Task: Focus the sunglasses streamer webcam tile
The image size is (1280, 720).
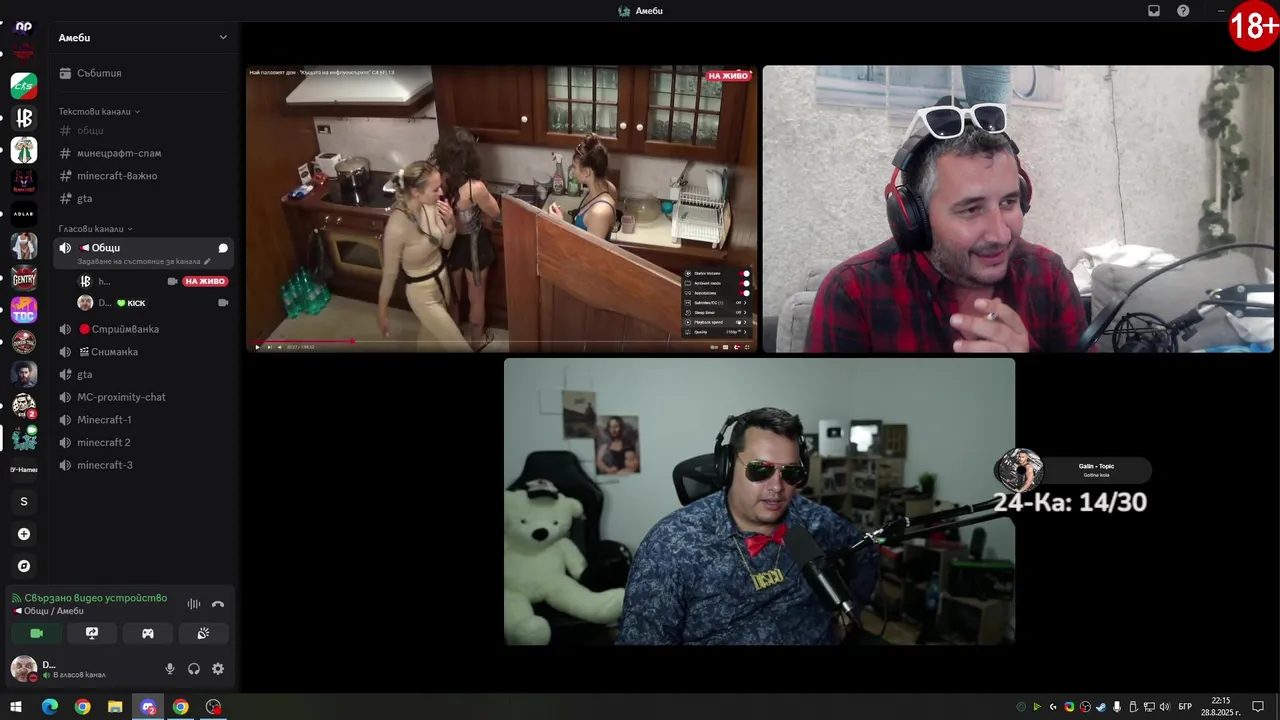Action: 759,501
